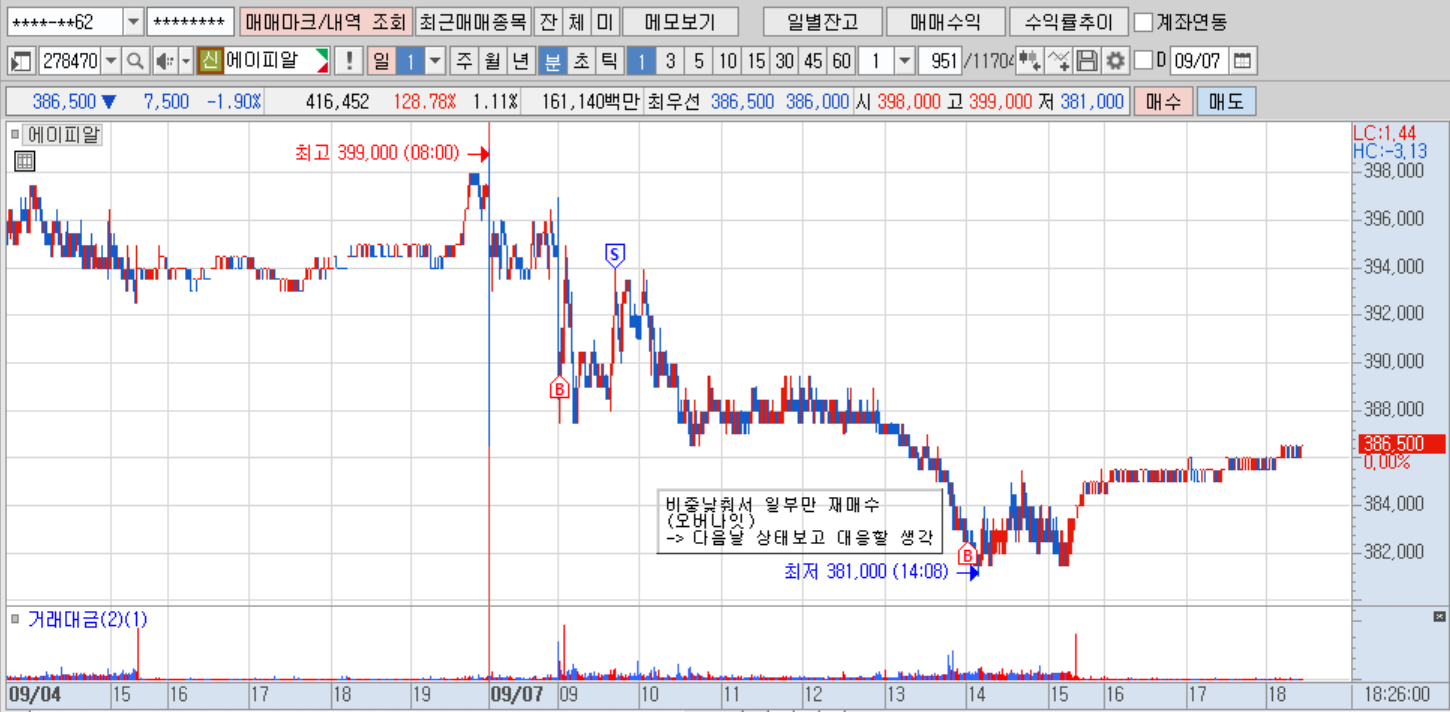1450x712 pixels.
Task: Select the 년 yearly chart button
Action: click(x=520, y=61)
